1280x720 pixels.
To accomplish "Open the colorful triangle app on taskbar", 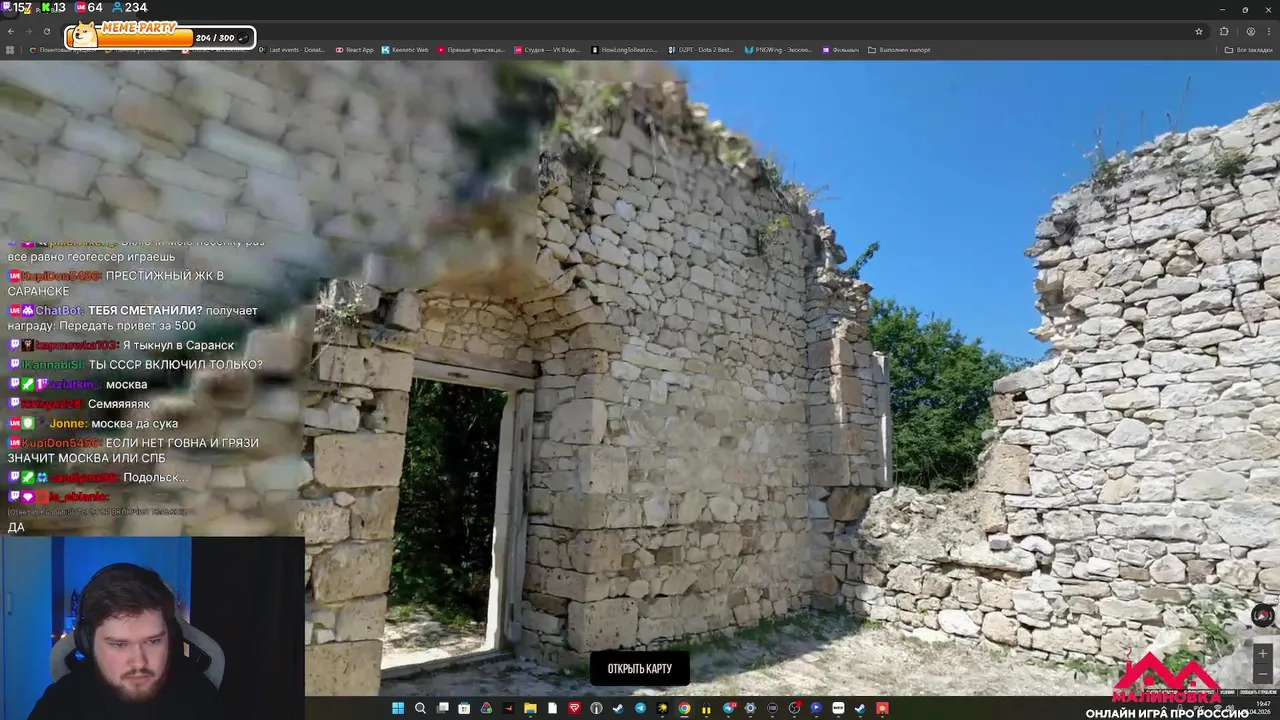I will click(x=486, y=708).
